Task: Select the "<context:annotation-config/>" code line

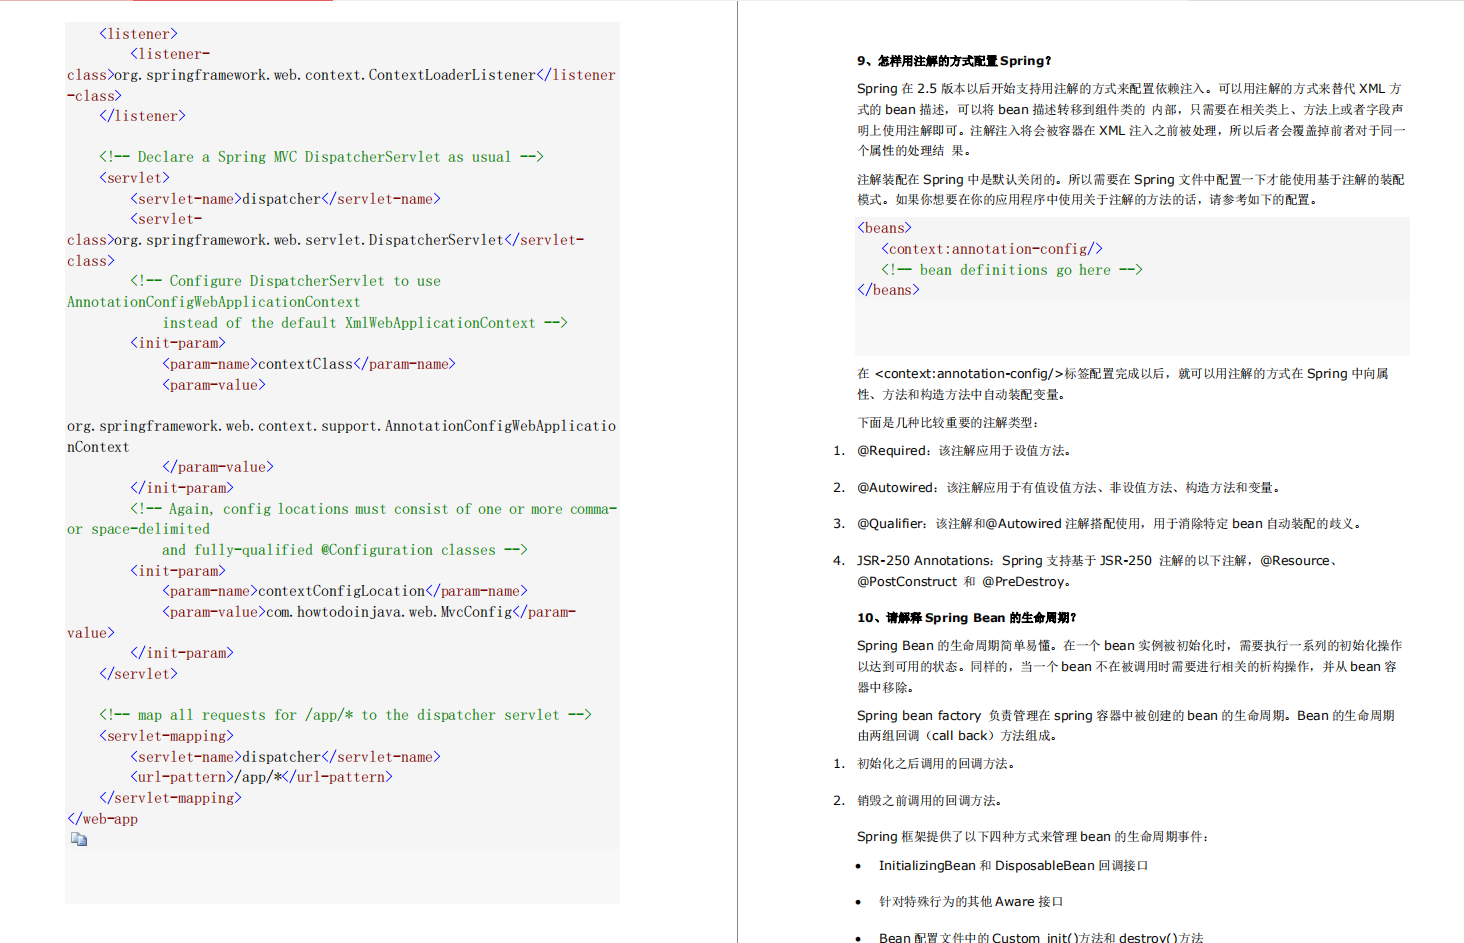Action: click(992, 249)
